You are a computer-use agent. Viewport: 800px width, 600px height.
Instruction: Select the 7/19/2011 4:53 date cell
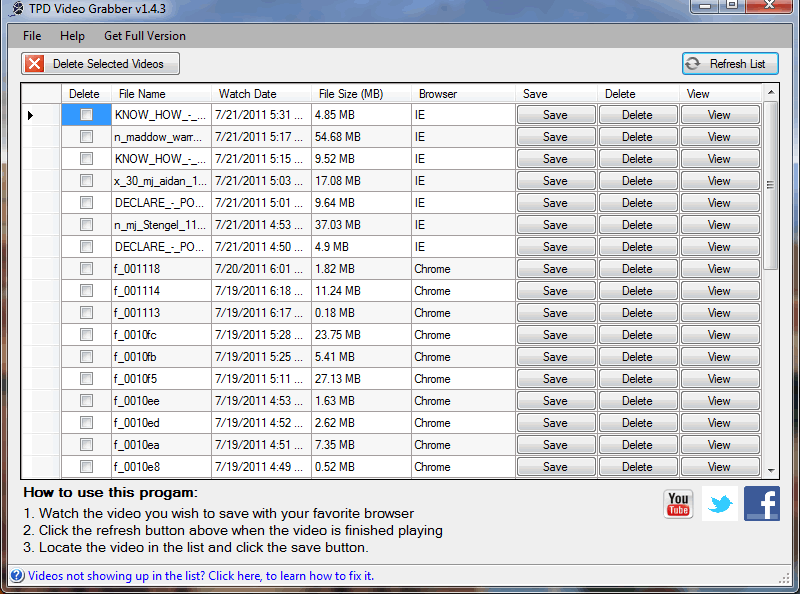[x=261, y=401]
